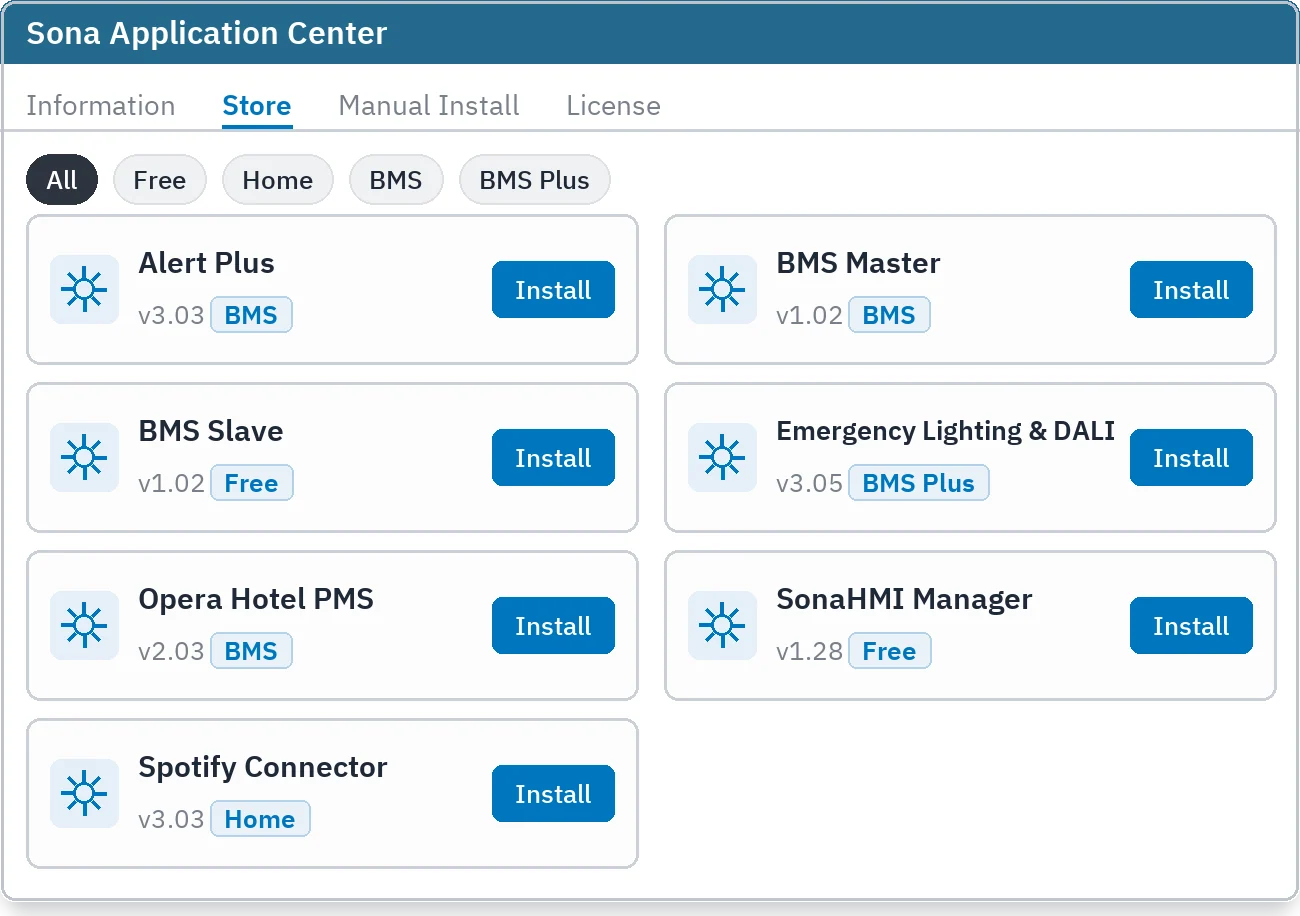Go to the License tab
This screenshot has width=1300, height=916.
pos(614,106)
